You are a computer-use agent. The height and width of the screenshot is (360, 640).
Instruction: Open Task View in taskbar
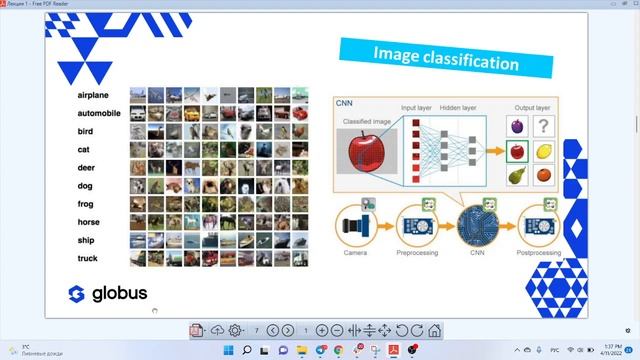pos(264,350)
